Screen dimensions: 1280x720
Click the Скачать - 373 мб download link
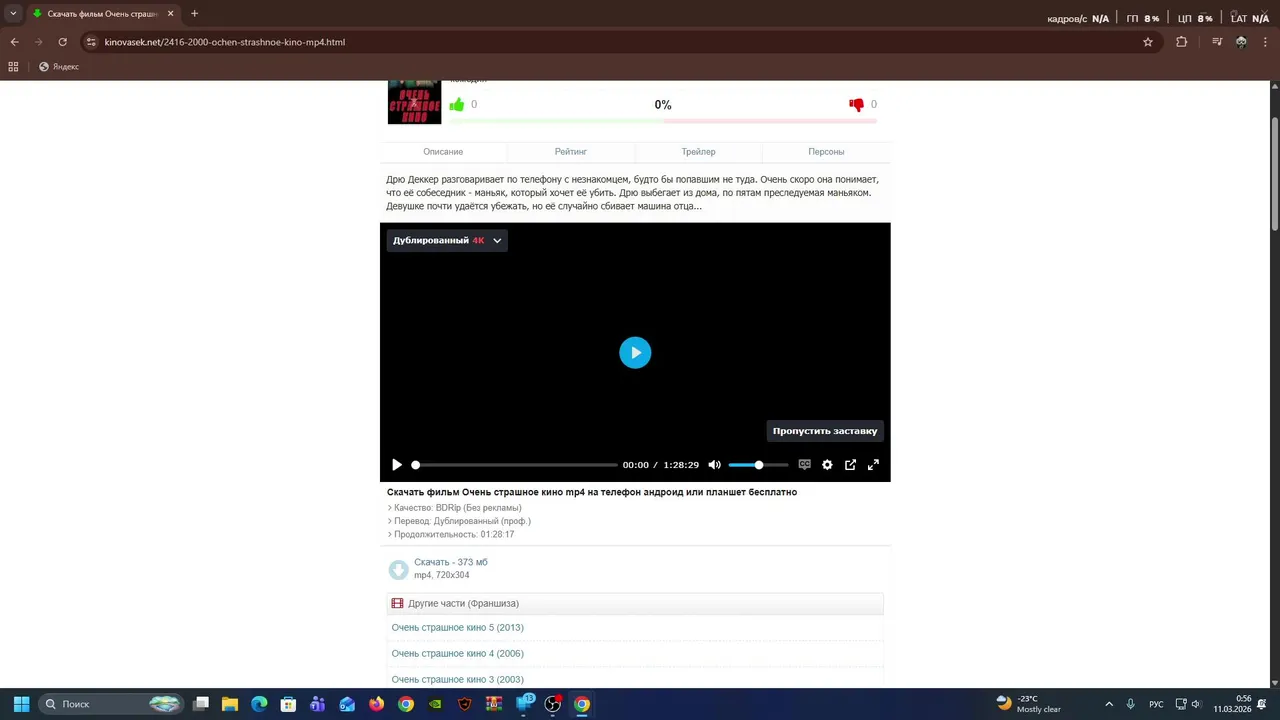(x=451, y=562)
